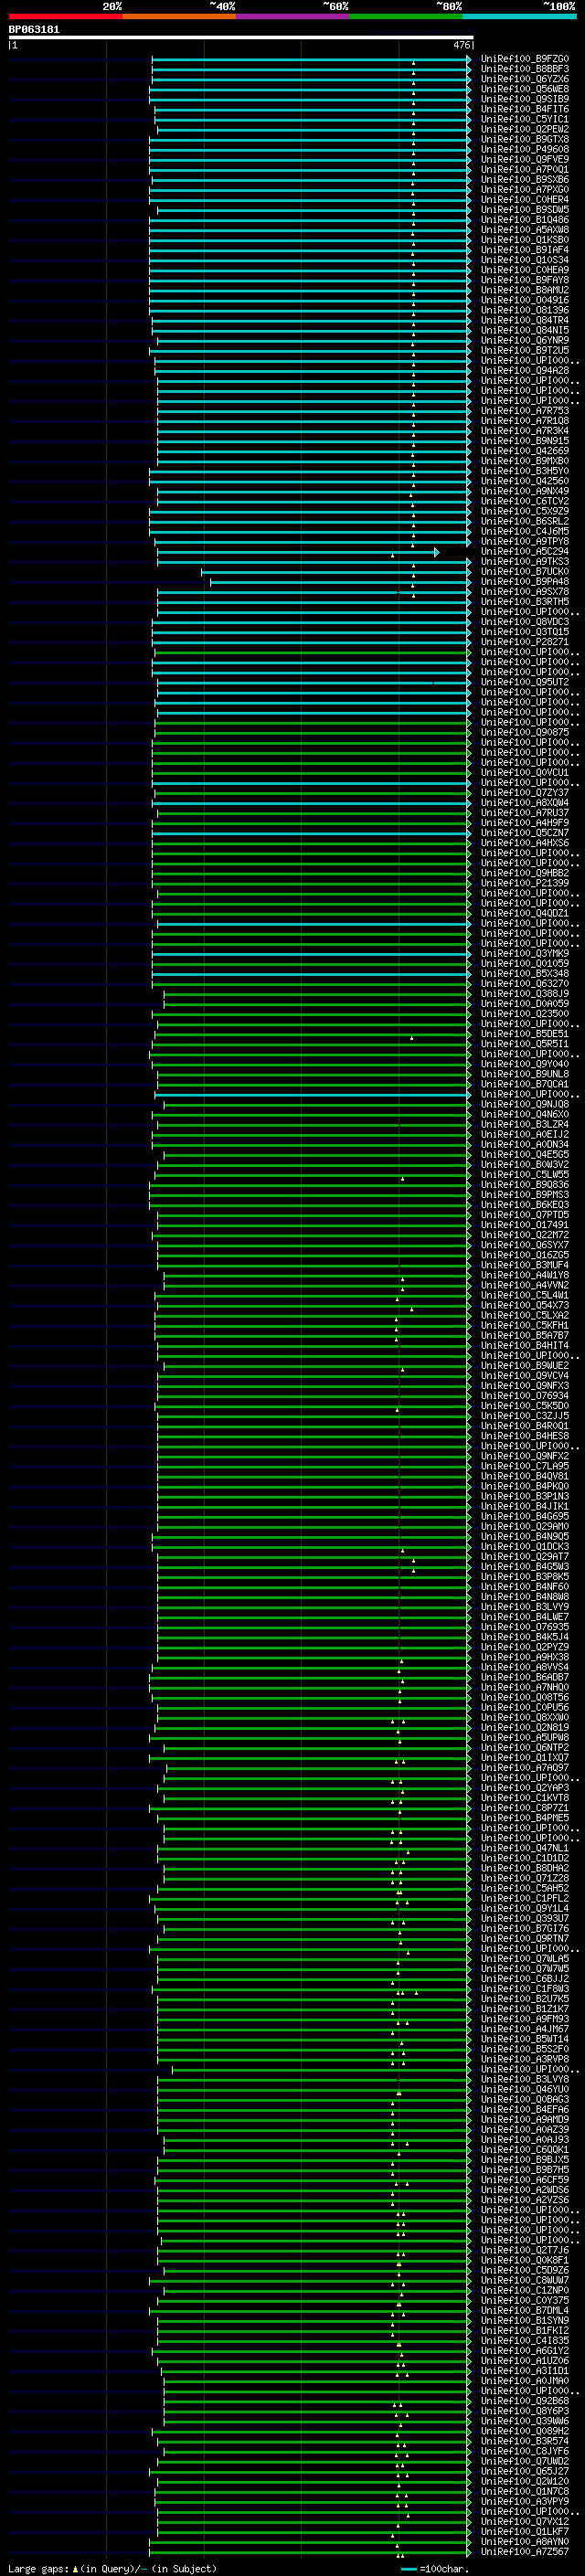Select the UniRef100_P28271 label
The height and width of the screenshot is (2576, 585).
click(524, 642)
